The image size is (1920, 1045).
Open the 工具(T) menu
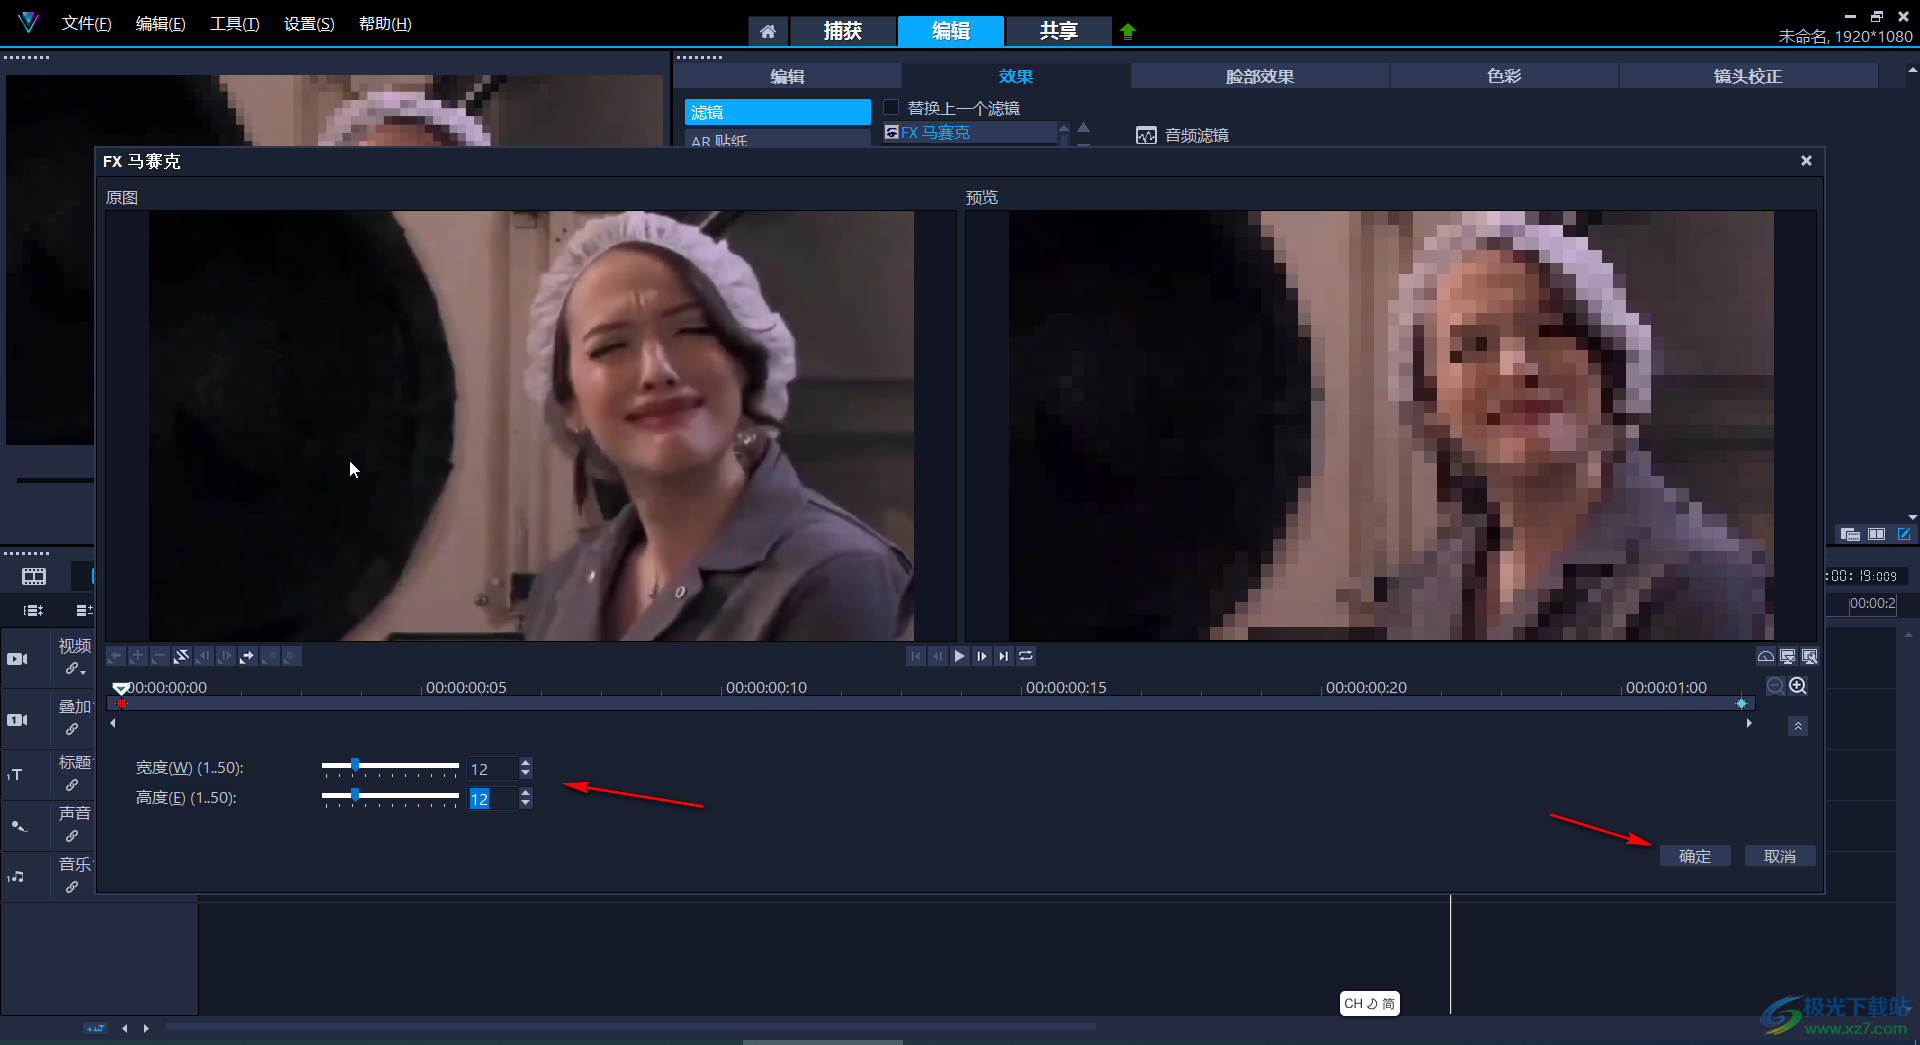pyautogui.click(x=234, y=24)
